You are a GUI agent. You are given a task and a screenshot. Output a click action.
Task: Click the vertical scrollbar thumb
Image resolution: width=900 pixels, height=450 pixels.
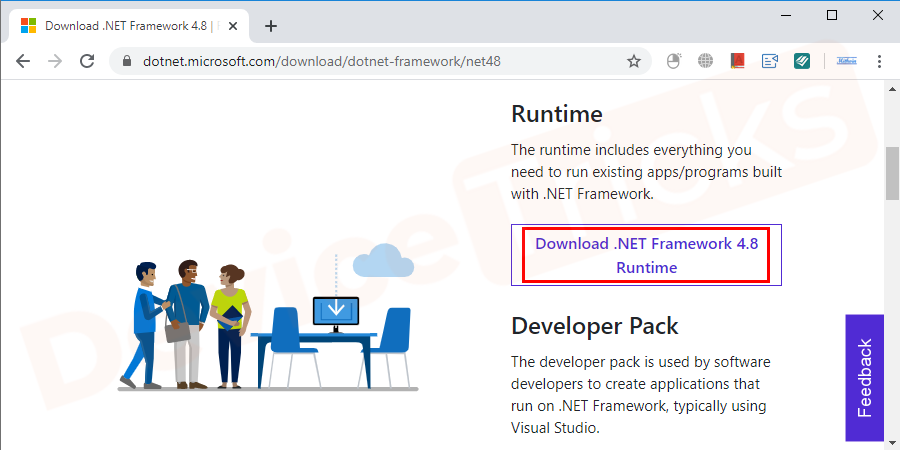tap(892, 173)
